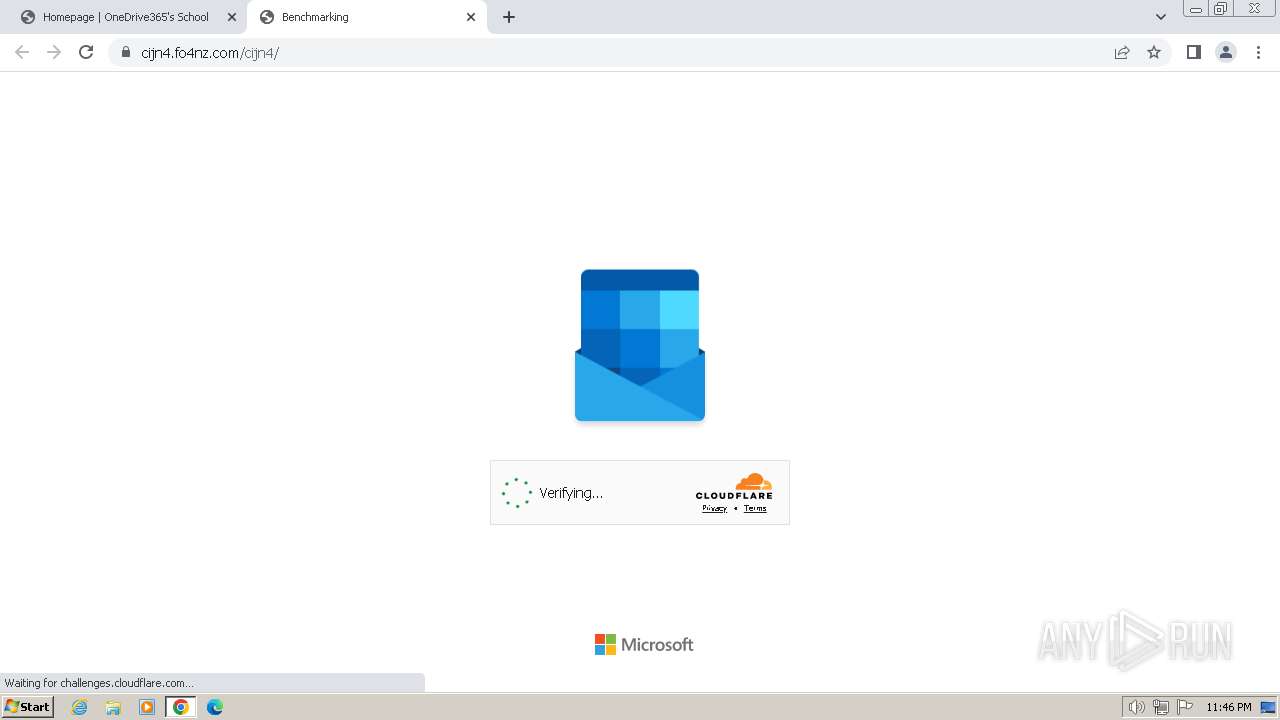This screenshot has width=1280, height=720.
Task: Open the Action Center flag icon
Action: click(1185, 707)
